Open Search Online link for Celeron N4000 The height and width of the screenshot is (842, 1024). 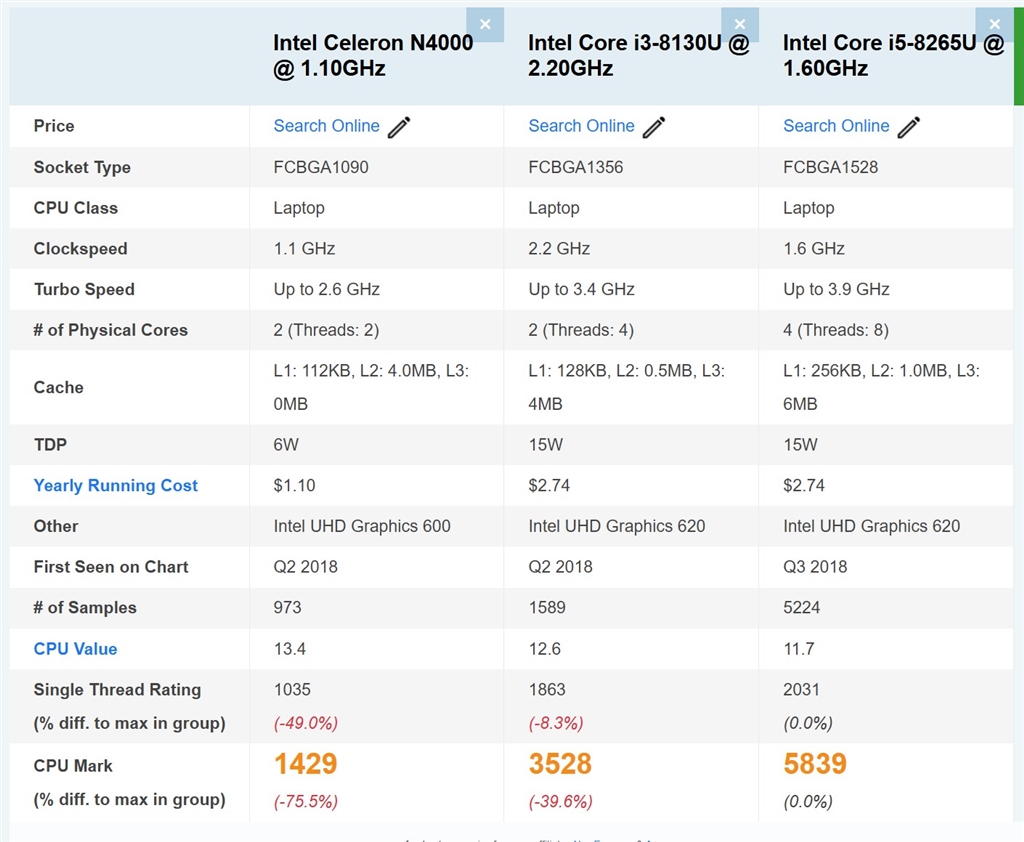pos(326,126)
